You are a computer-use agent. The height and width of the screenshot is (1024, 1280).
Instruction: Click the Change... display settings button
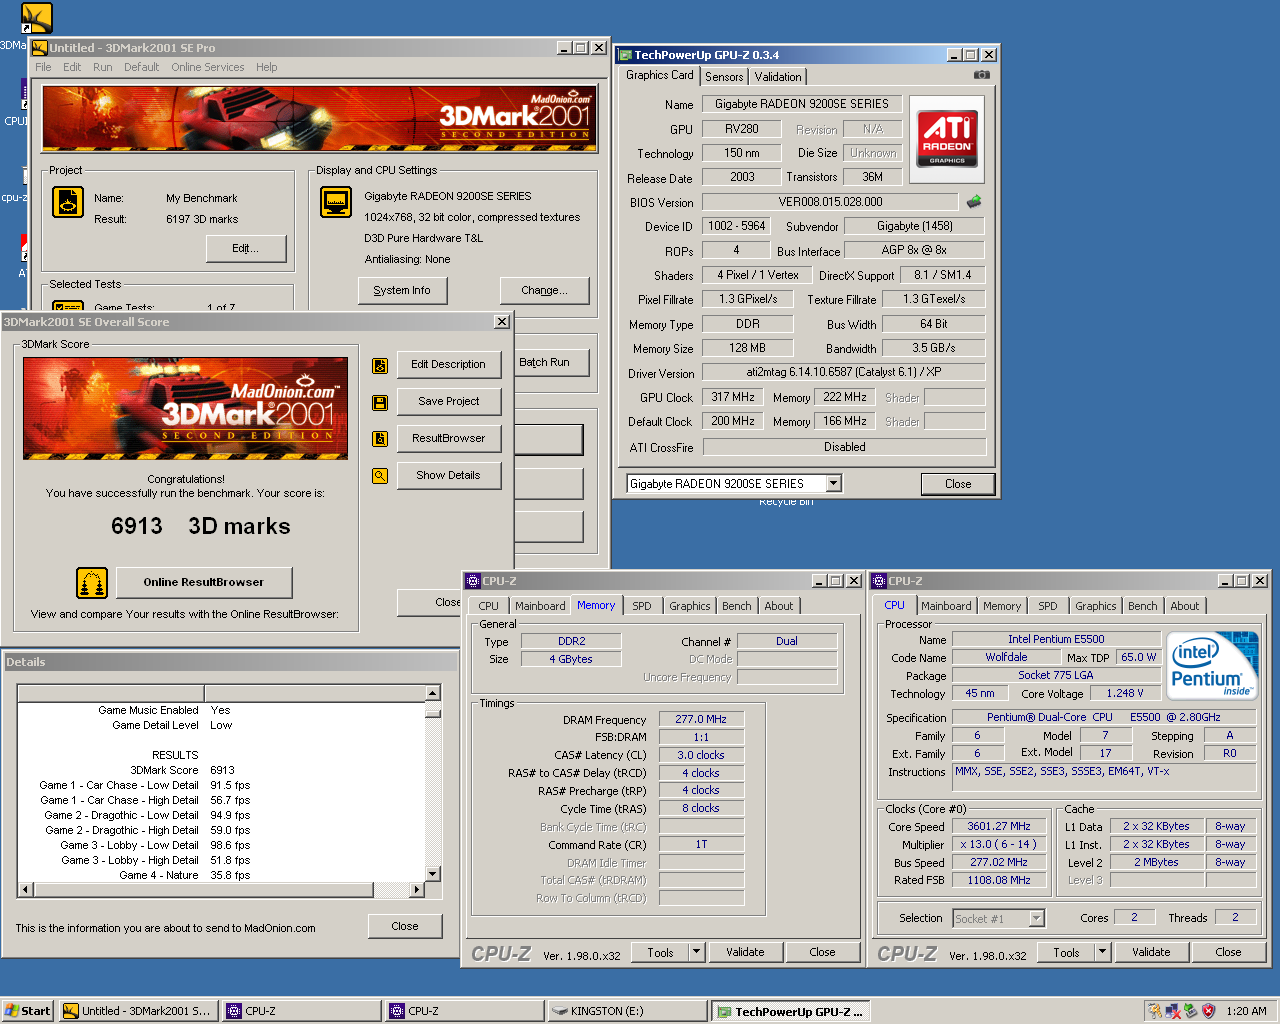pos(544,291)
